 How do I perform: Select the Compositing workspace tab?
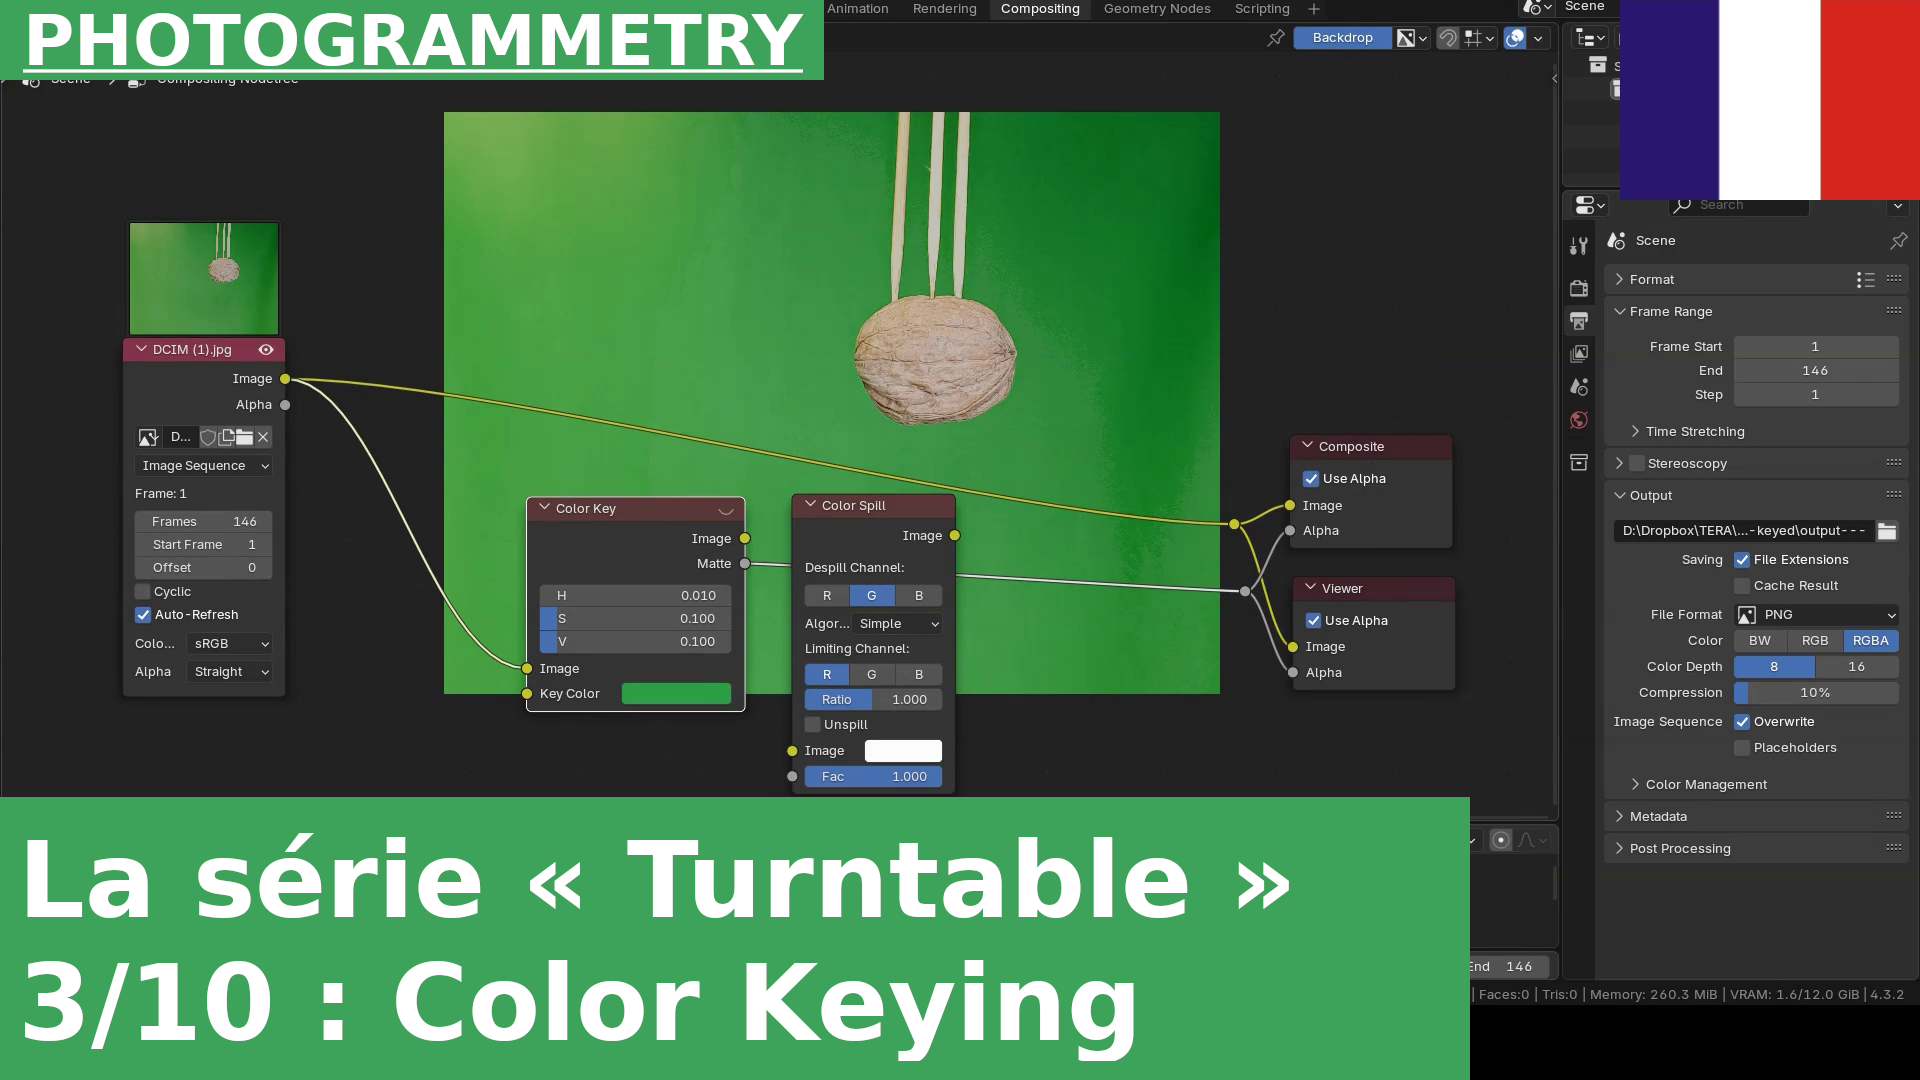[x=1040, y=9]
